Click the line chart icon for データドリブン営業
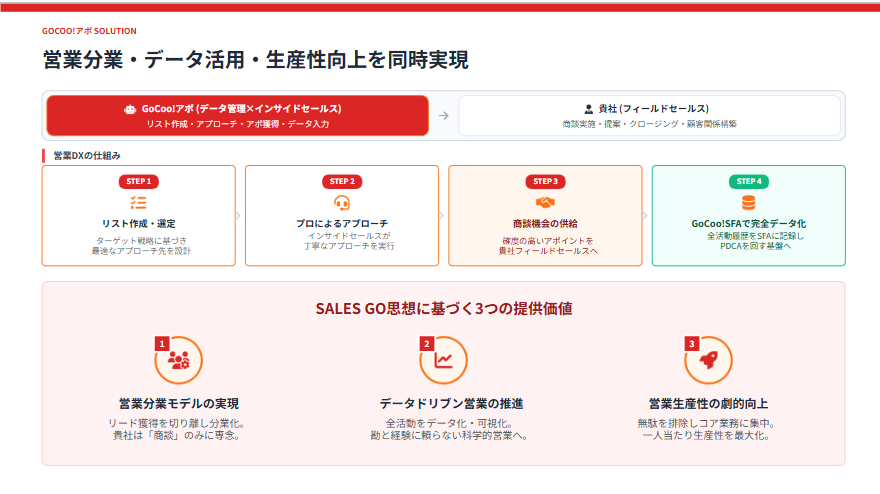 point(443,360)
